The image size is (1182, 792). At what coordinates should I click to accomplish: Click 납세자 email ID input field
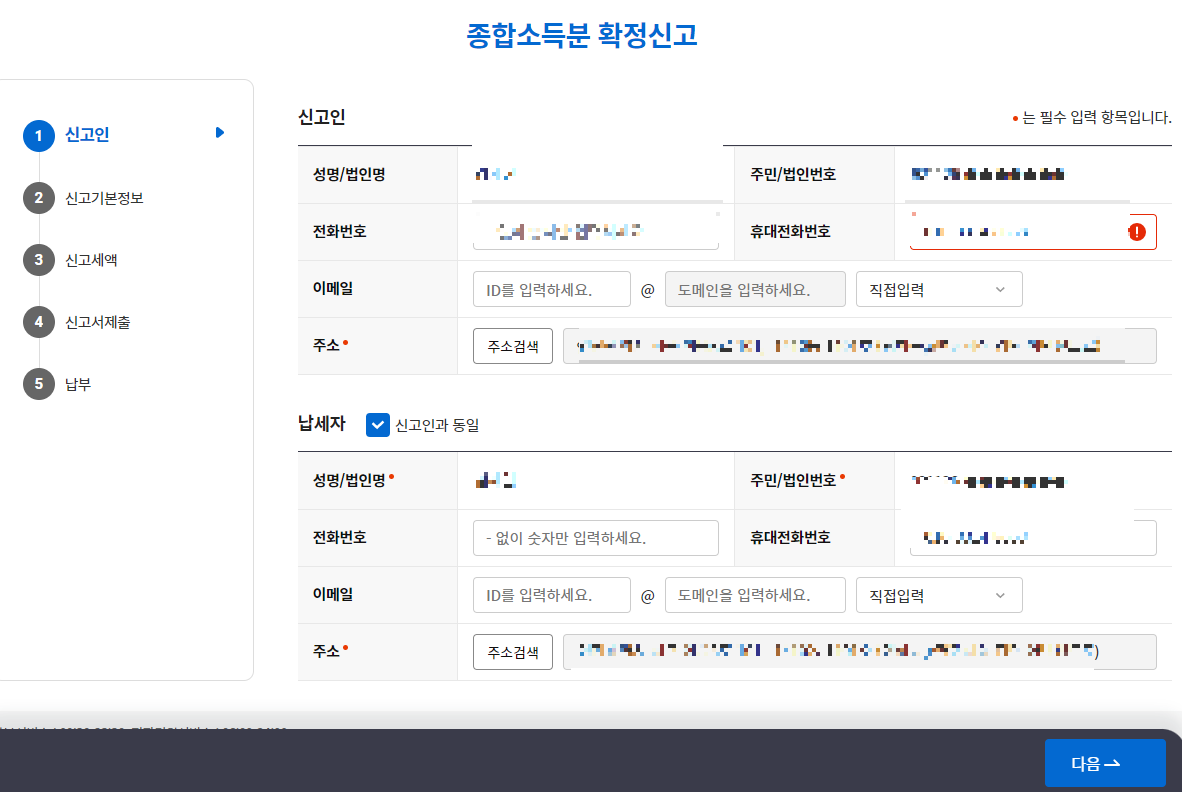pos(552,595)
